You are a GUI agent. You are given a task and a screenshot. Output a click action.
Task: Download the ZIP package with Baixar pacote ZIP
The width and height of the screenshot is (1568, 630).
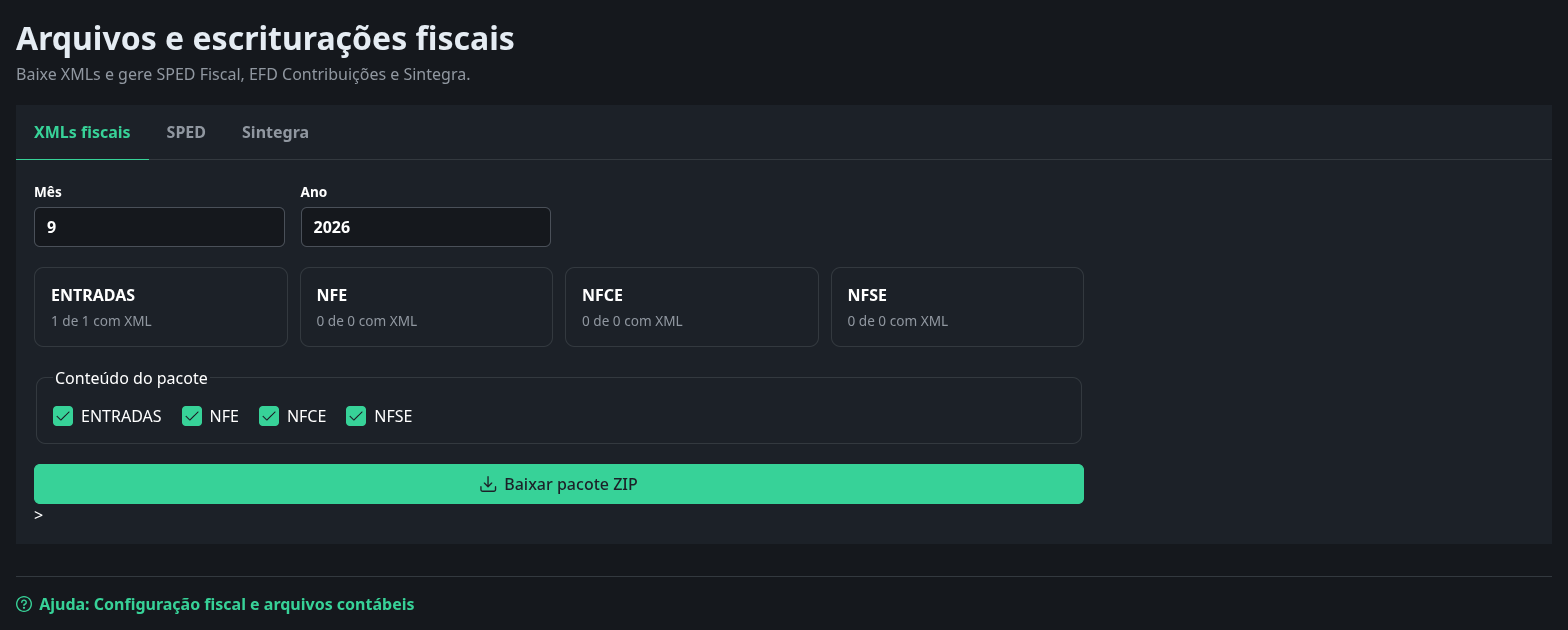click(x=559, y=484)
